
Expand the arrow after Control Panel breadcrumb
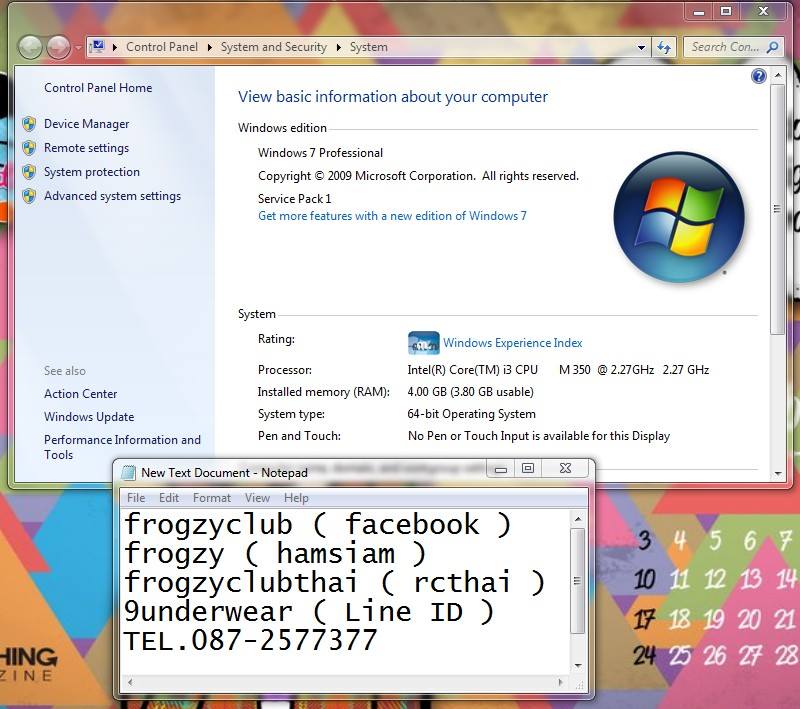tap(209, 47)
